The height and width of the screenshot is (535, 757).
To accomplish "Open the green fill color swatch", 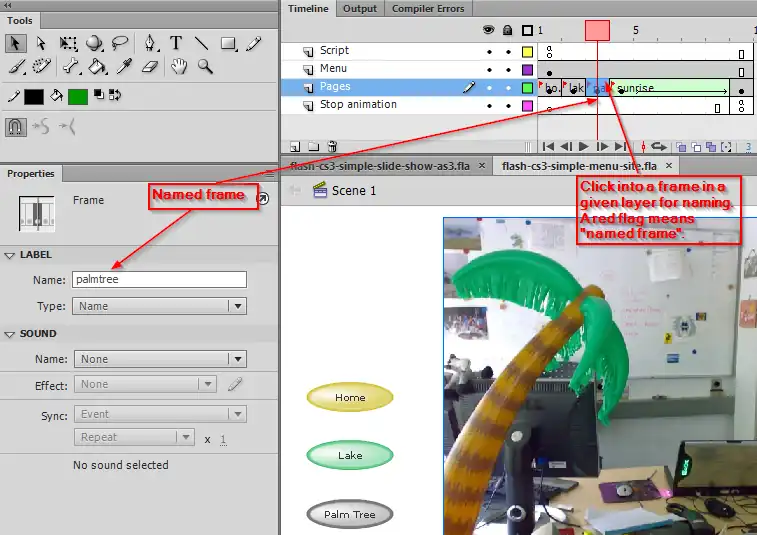I will click(78, 97).
